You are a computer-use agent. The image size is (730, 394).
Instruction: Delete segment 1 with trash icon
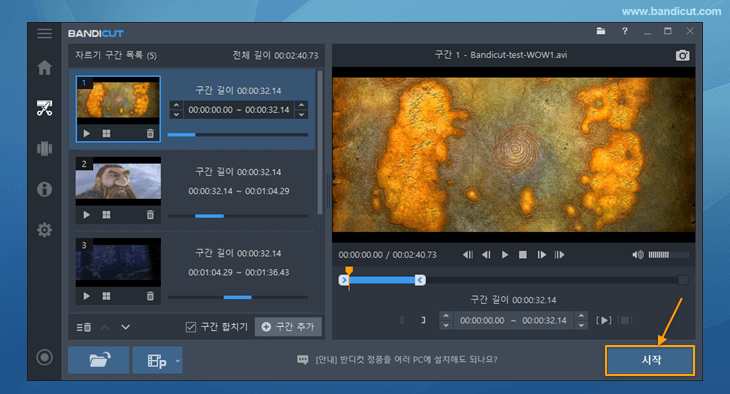(x=150, y=134)
